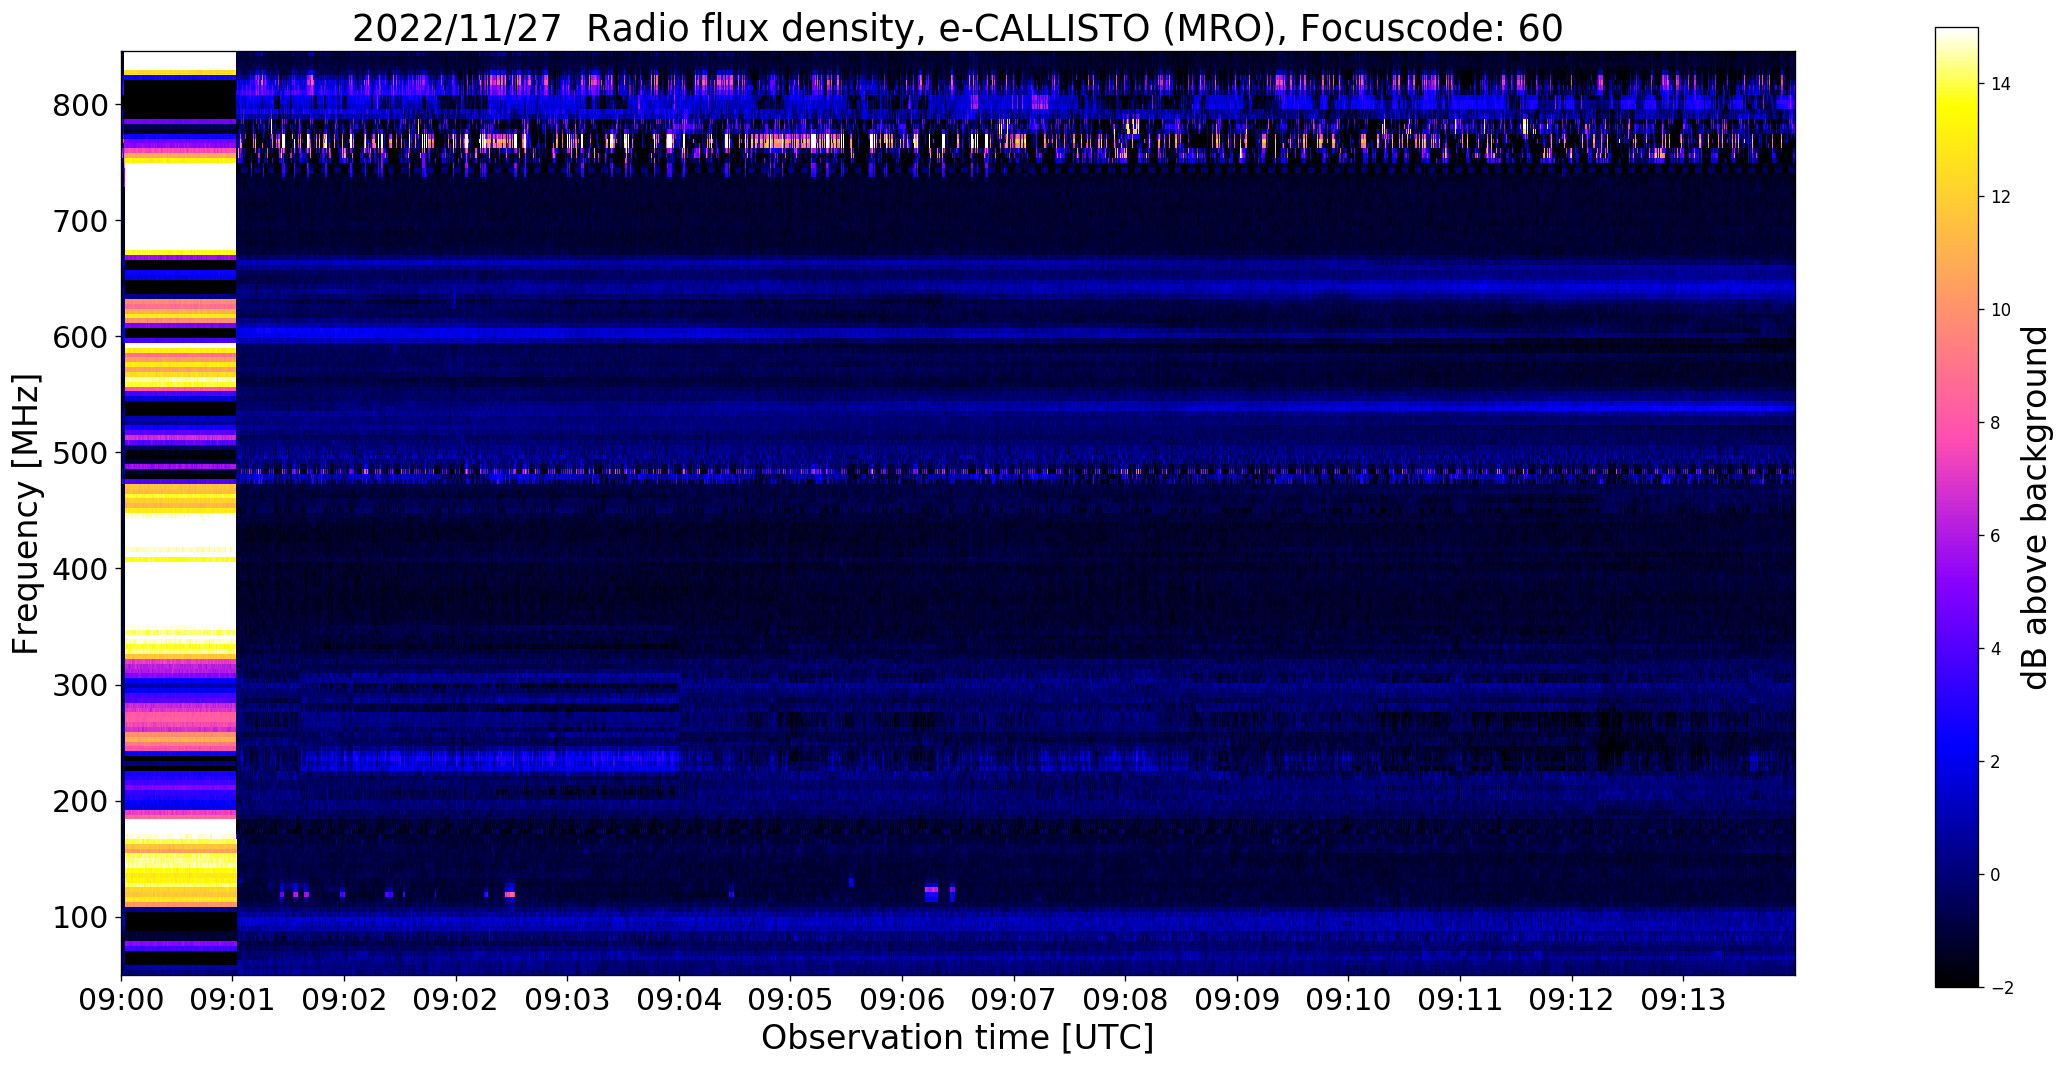Click the colorbar tick label 8

(1995, 423)
